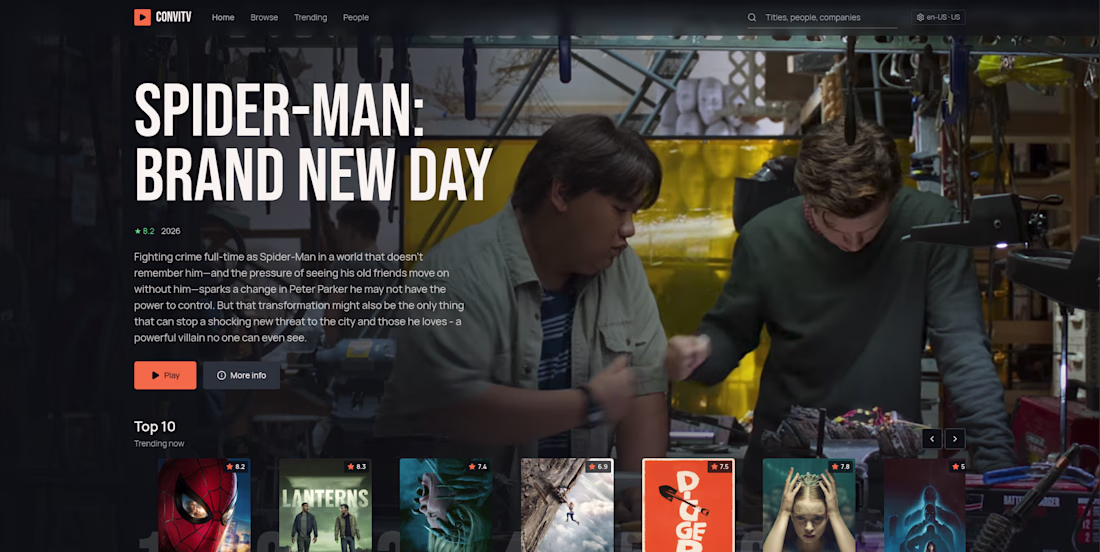Open the cliff climber poster rated 6.9
This screenshot has width=1100, height=552.
[x=567, y=505]
